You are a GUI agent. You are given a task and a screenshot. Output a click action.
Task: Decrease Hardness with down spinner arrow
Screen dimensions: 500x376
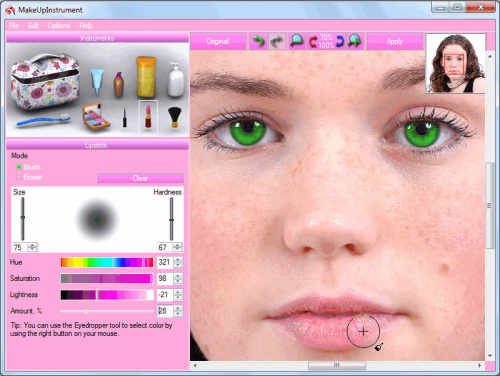coord(177,249)
